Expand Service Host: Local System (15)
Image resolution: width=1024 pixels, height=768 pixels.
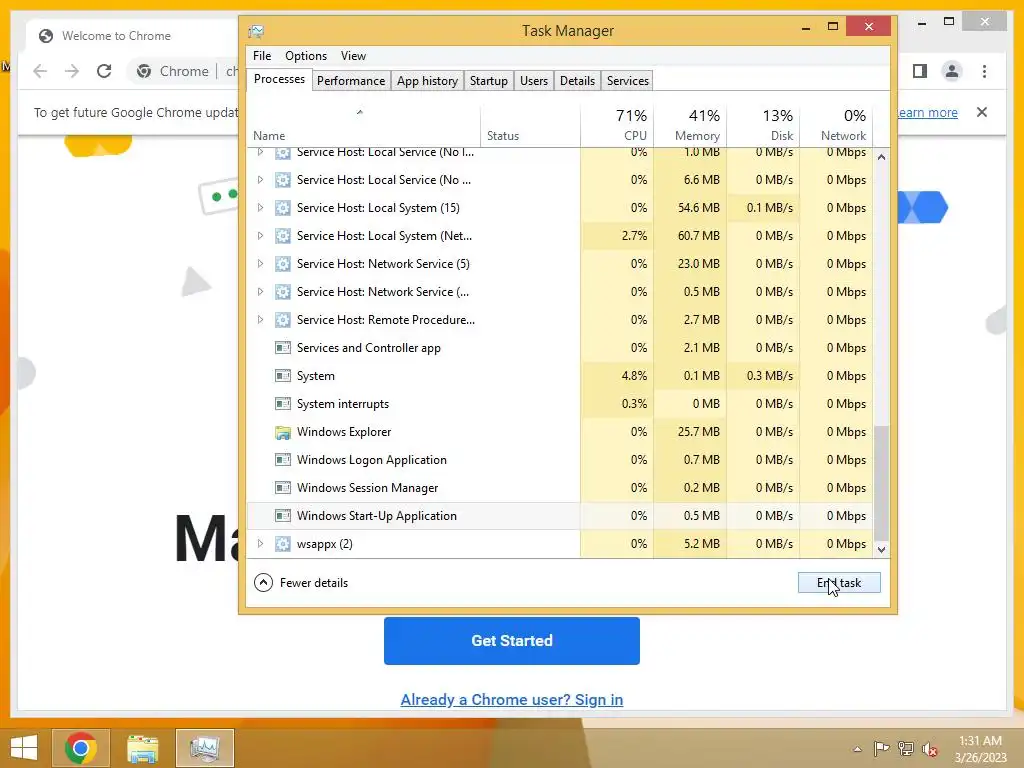(x=260, y=208)
